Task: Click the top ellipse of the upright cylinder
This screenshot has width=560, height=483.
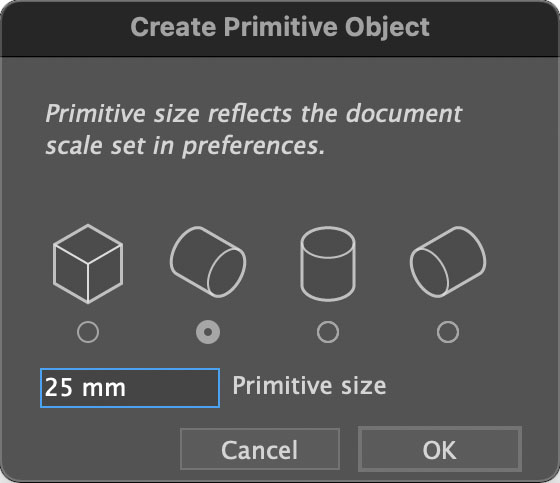Action: click(328, 242)
